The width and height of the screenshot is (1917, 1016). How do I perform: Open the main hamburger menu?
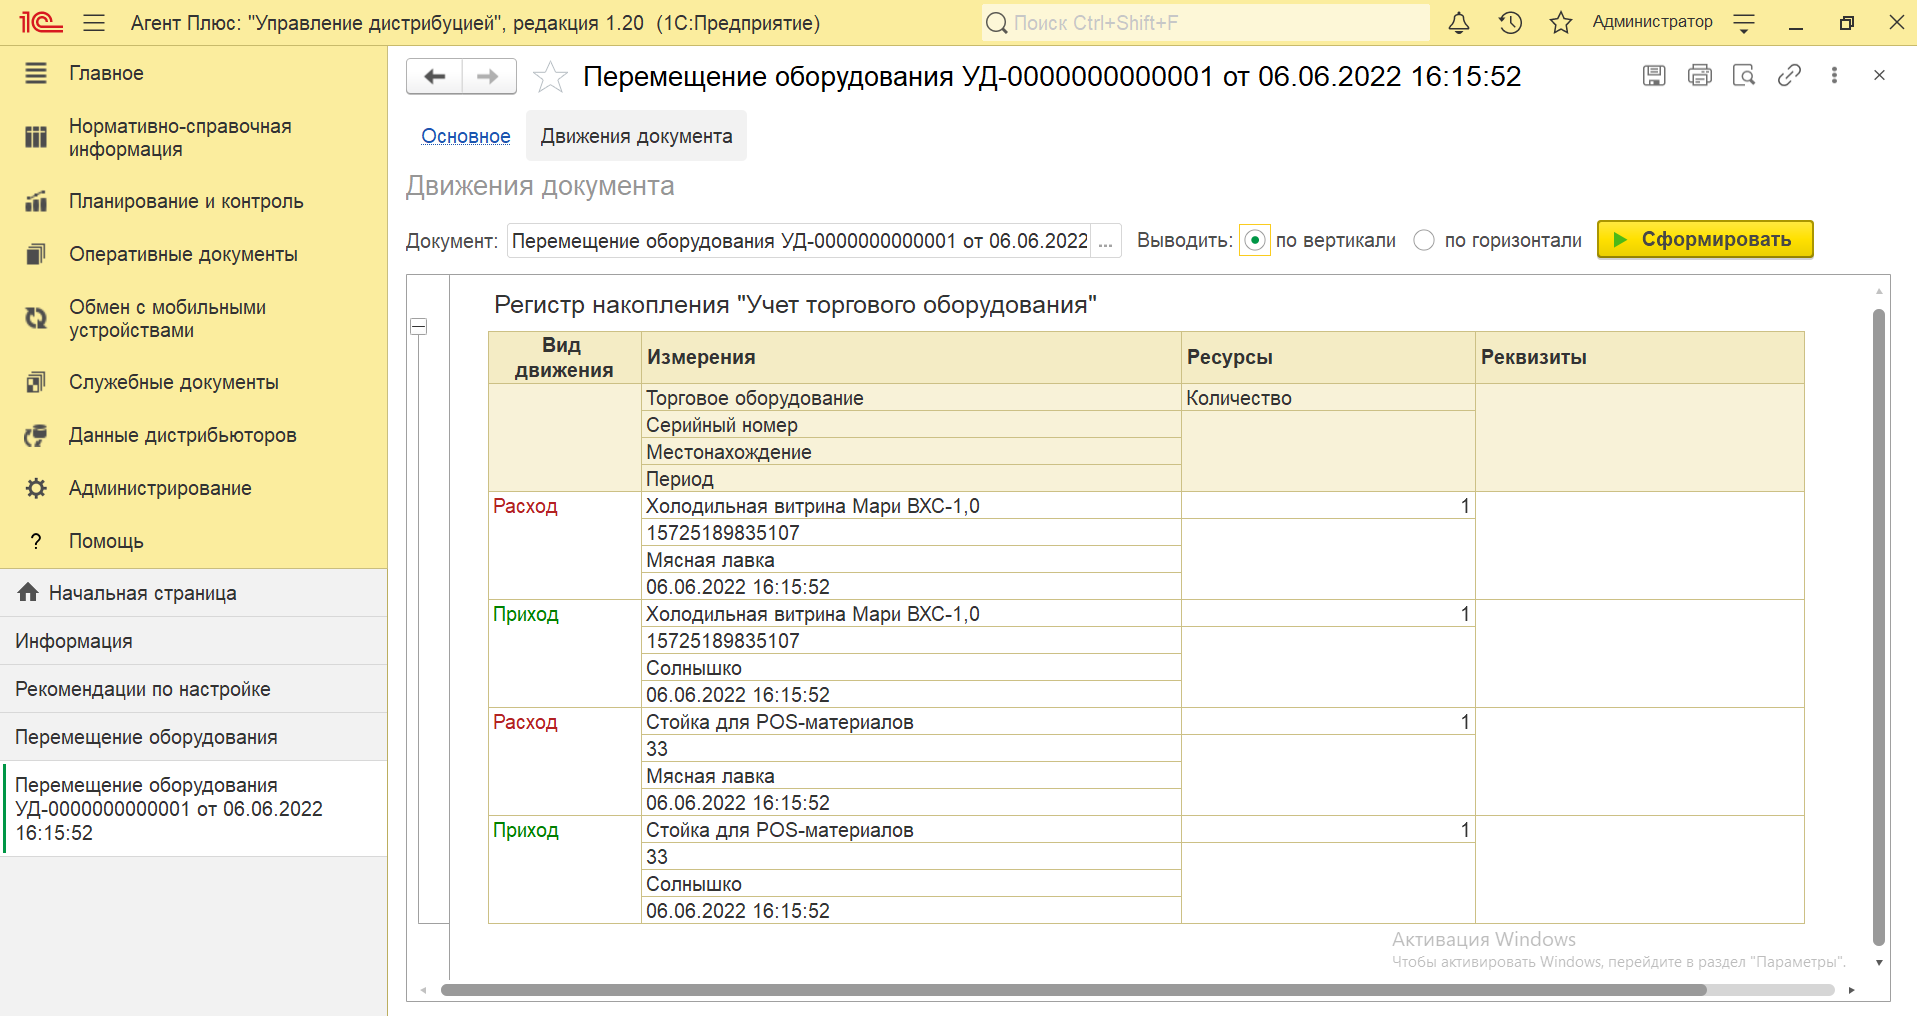tap(94, 23)
